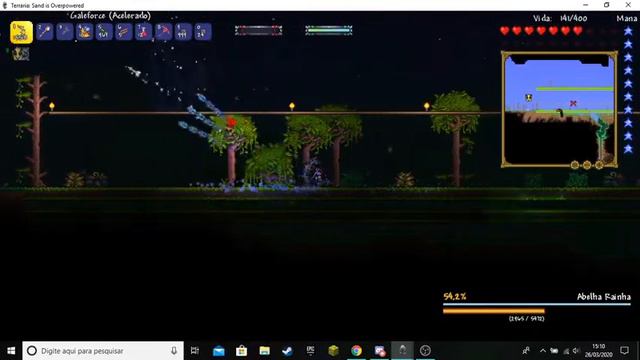Select hotbar slot 7 healing potion
The image size is (640, 360).
point(143,32)
